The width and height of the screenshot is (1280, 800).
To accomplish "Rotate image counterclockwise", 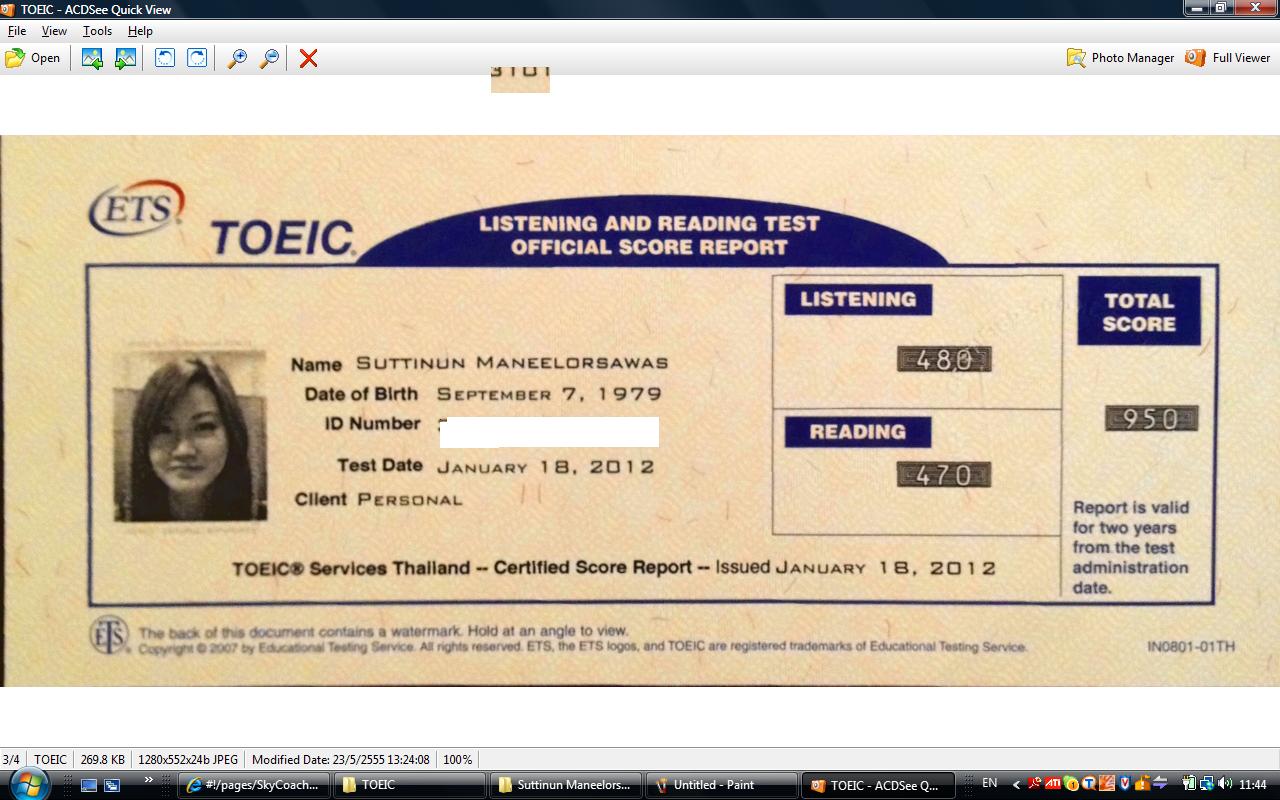I will 165,58.
